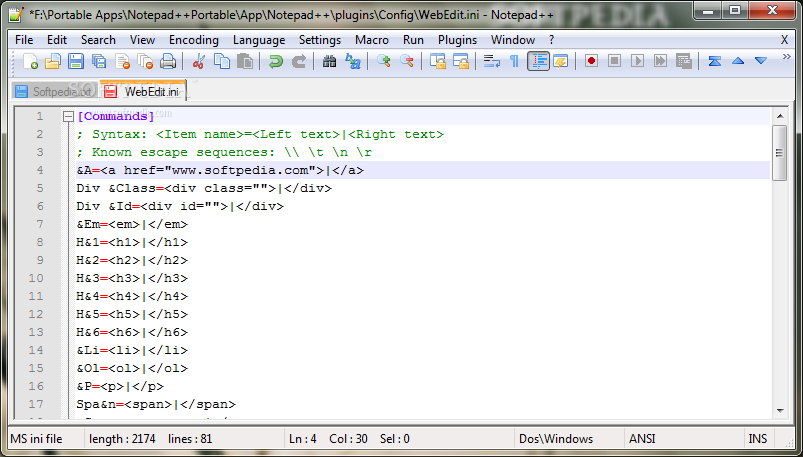Open the View menu

pos(142,40)
